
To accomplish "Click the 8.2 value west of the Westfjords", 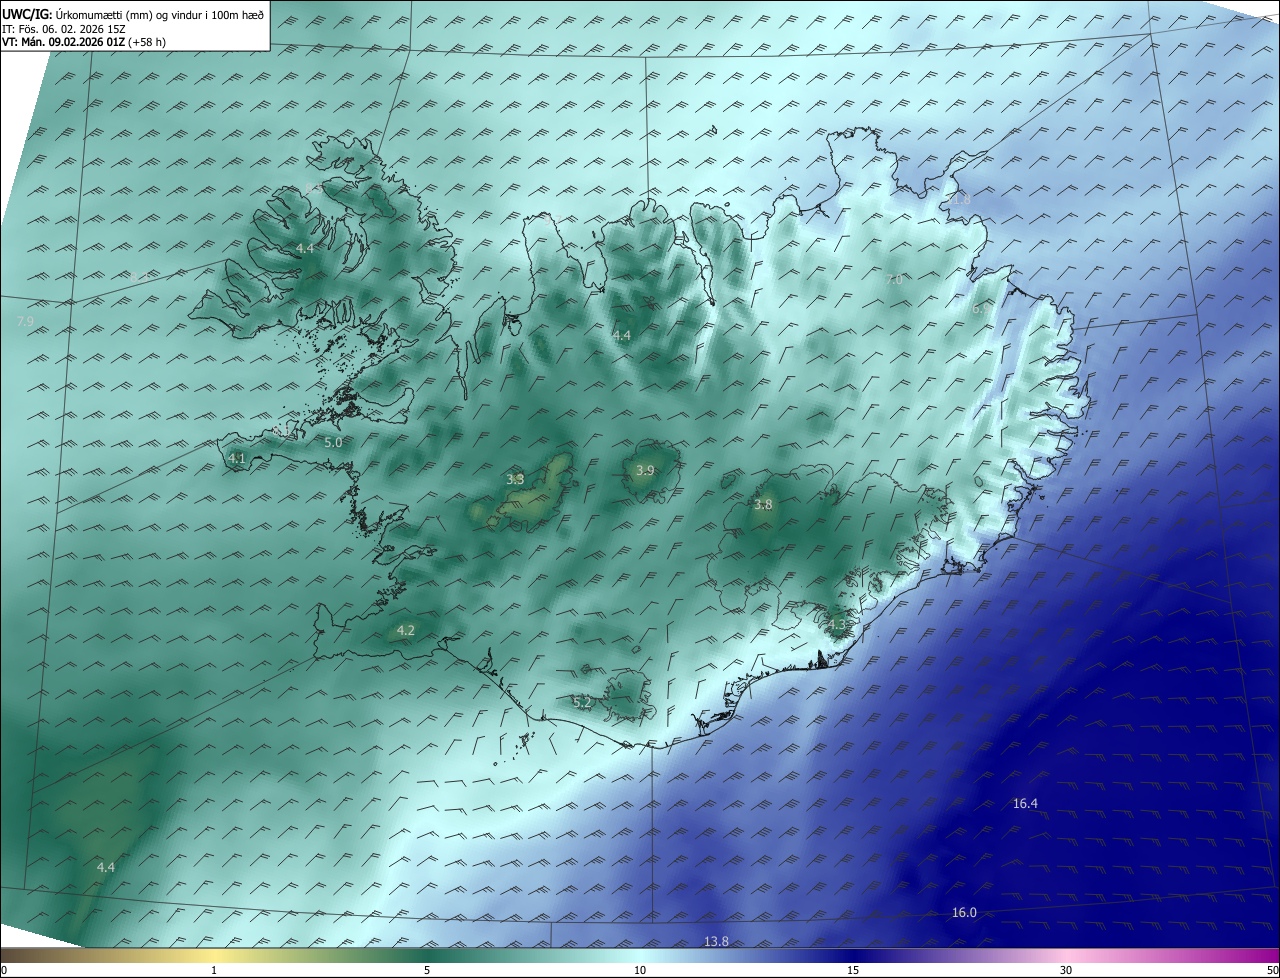I will click(x=141, y=276).
